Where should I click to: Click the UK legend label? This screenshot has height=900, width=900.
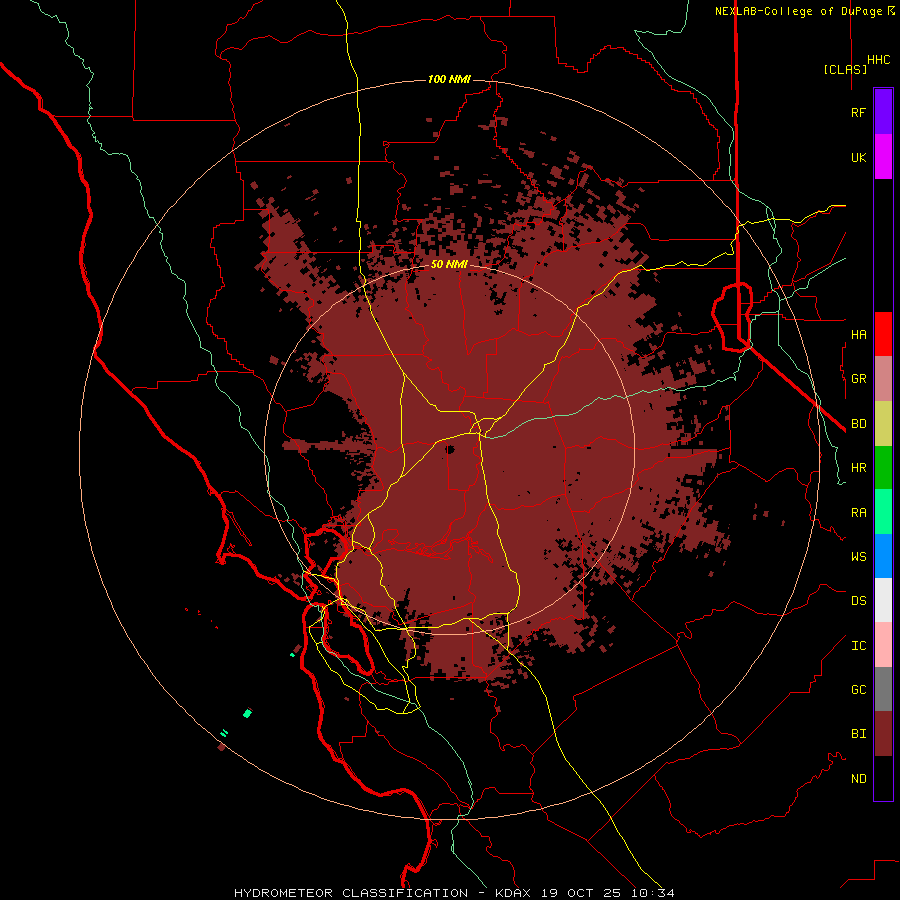click(x=859, y=158)
